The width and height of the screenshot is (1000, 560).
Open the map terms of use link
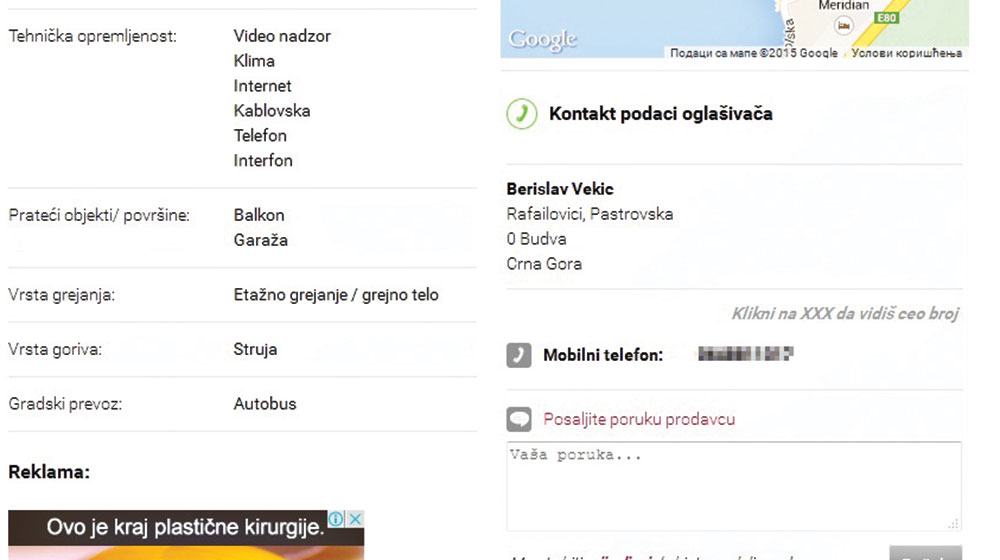tap(906, 53)
